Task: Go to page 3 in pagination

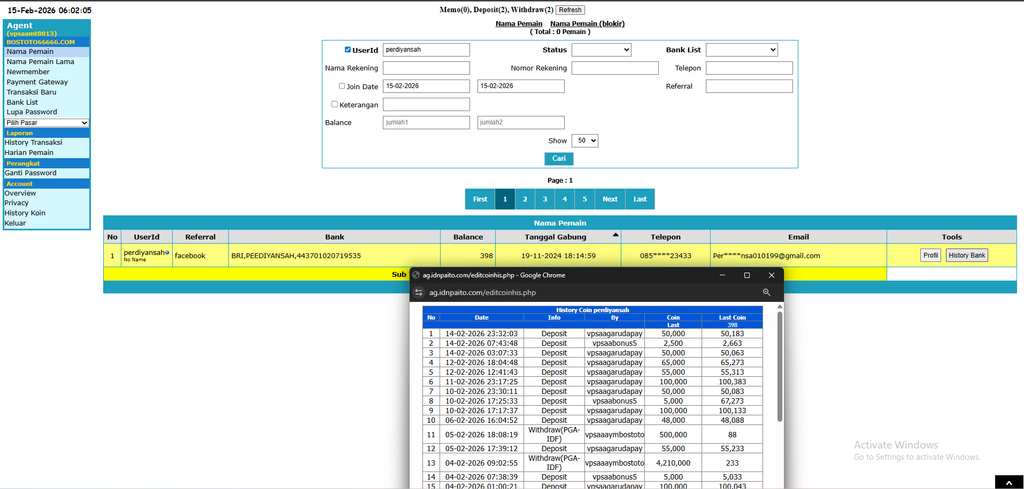Action: click(x=545, y=199)
